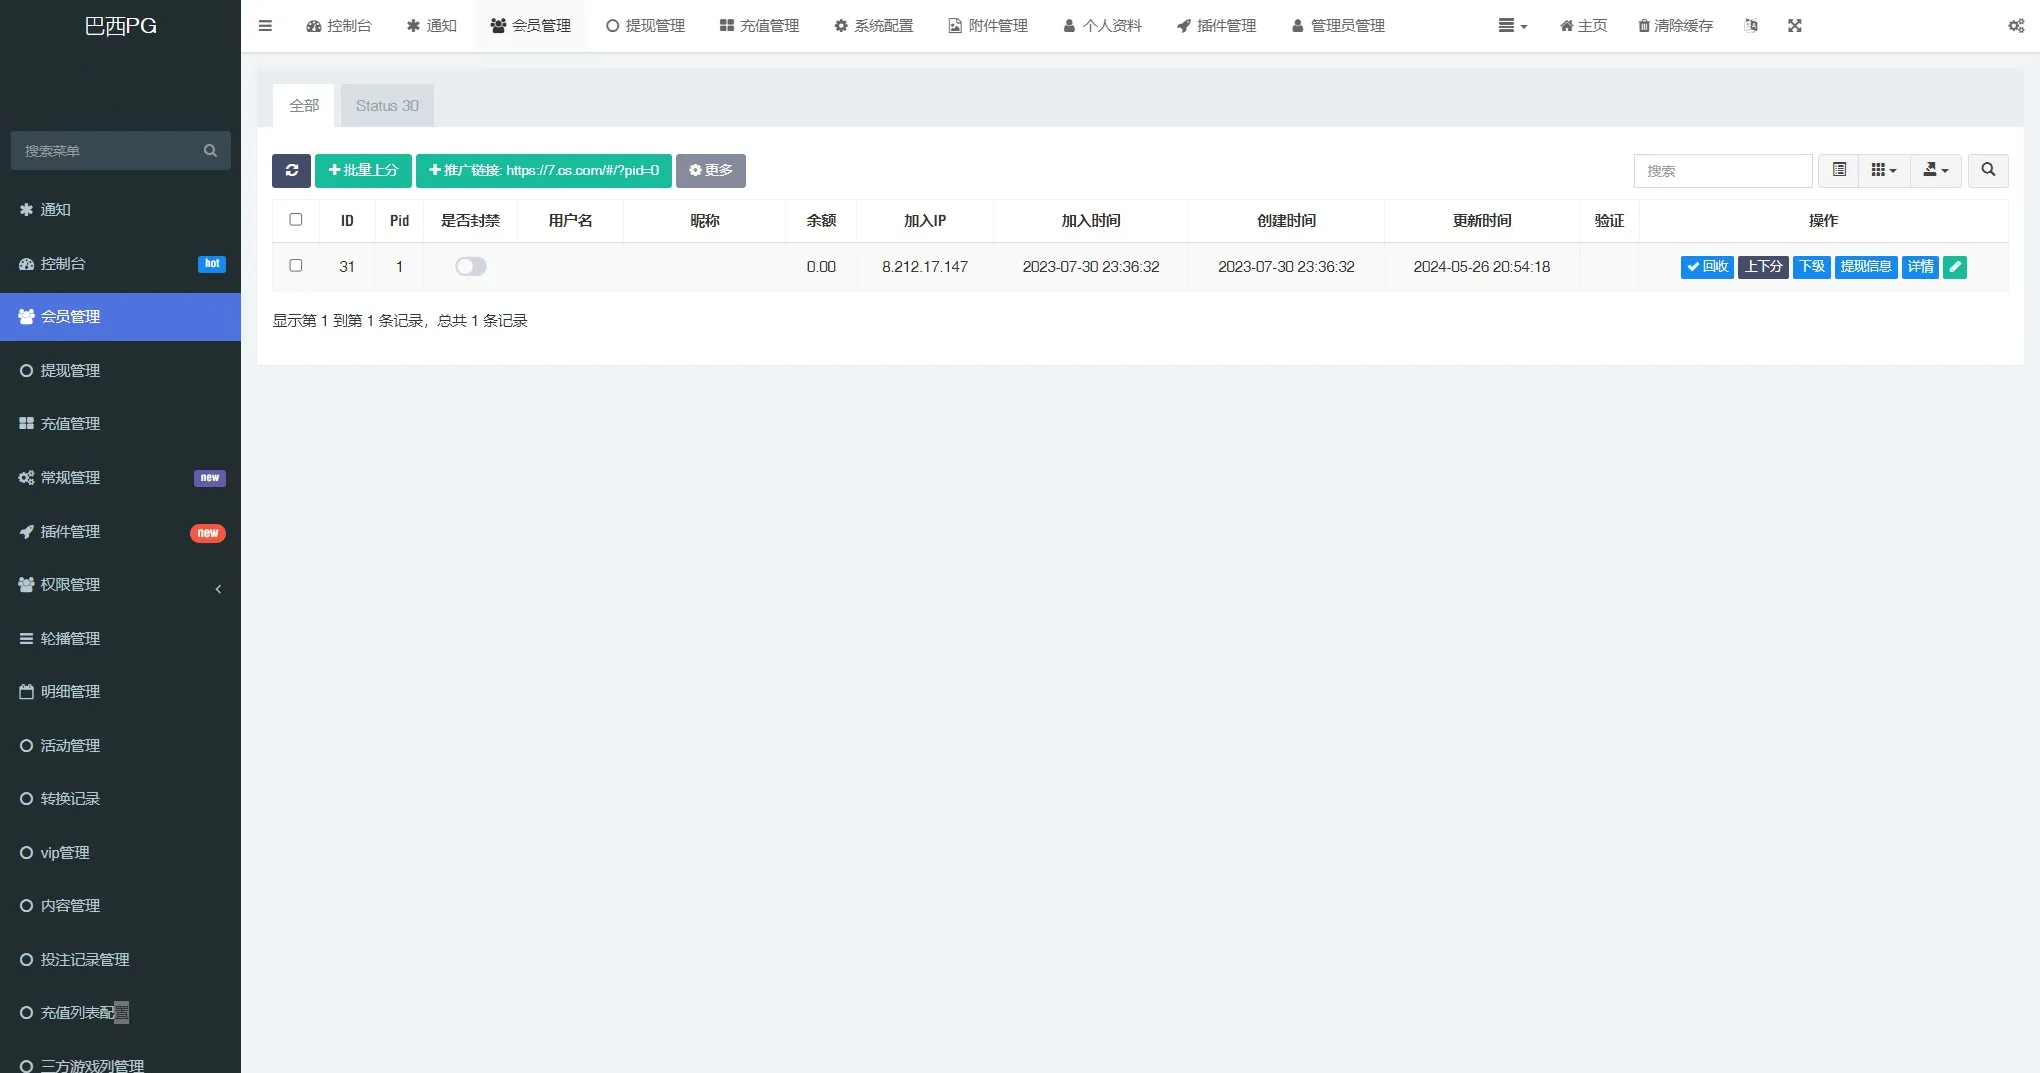The height and width of the screenshot is (1073, 2040).
Task: Open the 清除缓存 cache clearing function
Action: coord(1674,26)
